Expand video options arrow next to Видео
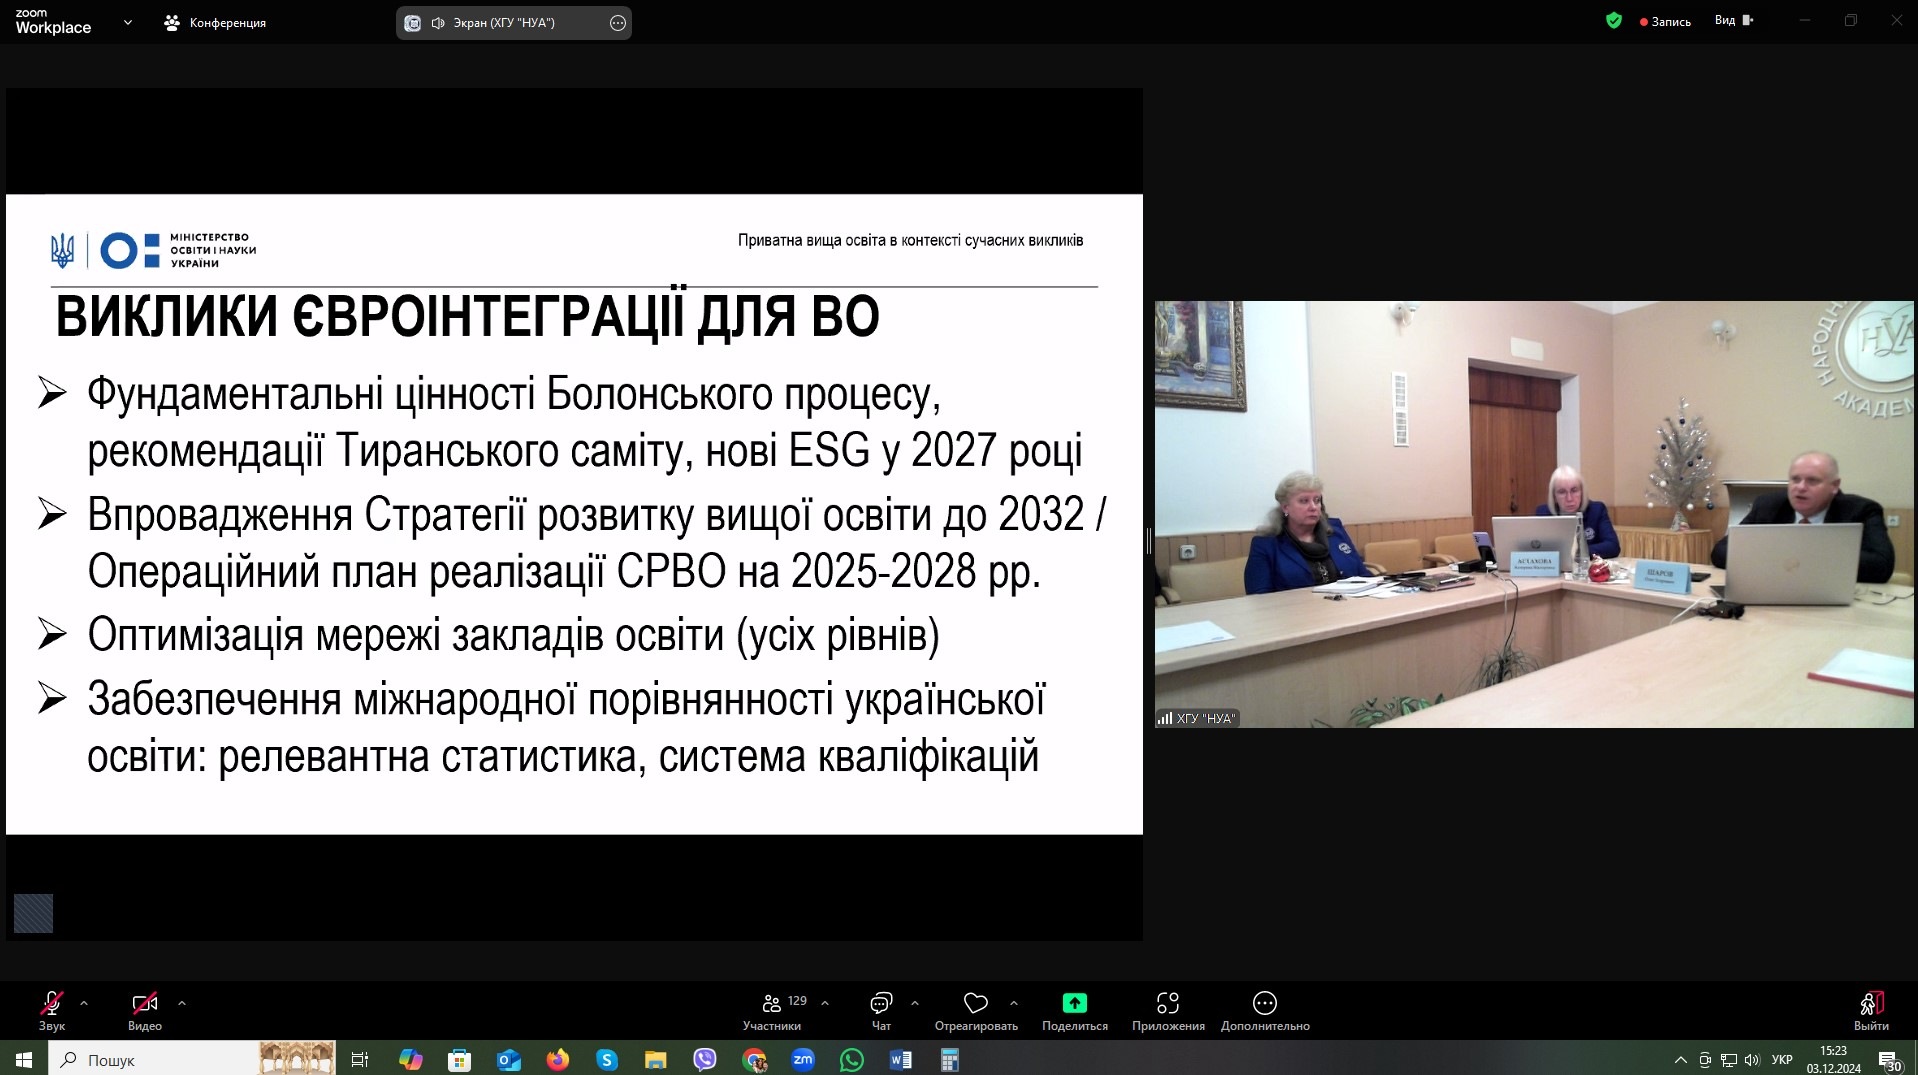Image resolution: width=1918 pixels, height=1075 pixels. click(x=181, y=1002)
